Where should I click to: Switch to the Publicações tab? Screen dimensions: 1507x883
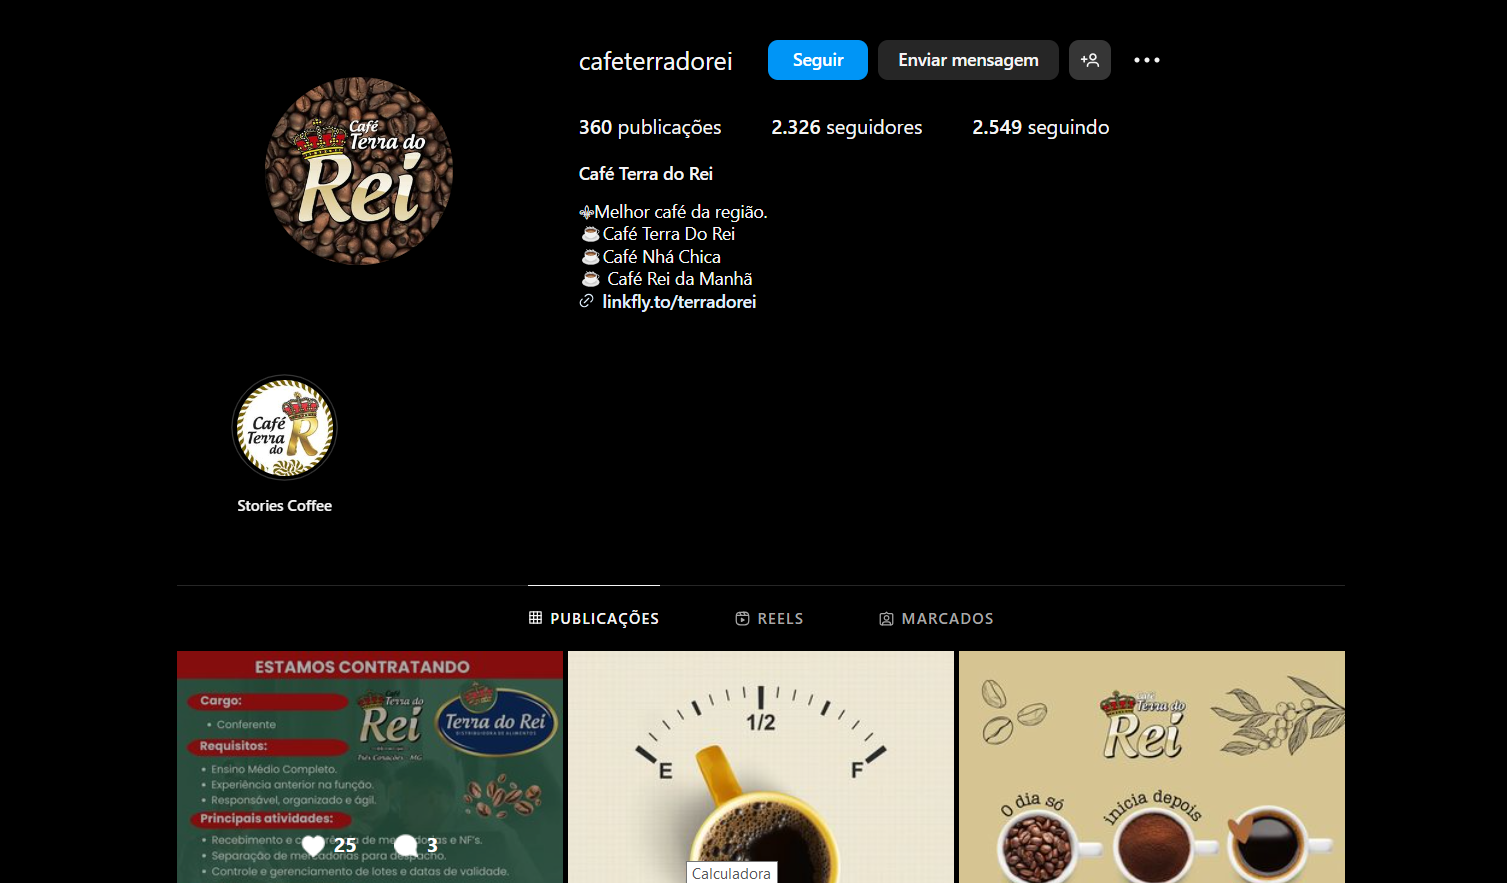tap(594, 618)
